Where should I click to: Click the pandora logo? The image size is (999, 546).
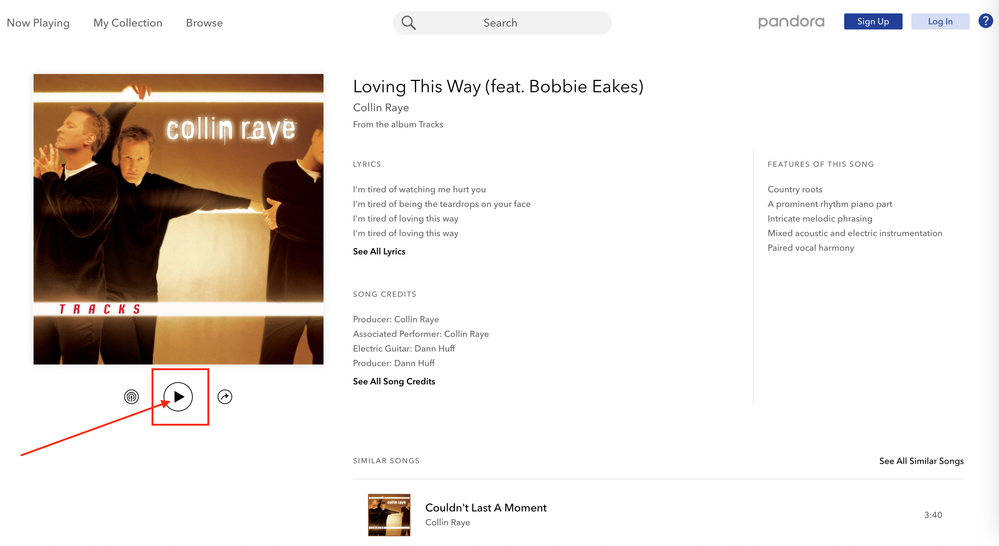tap(791, 22)
